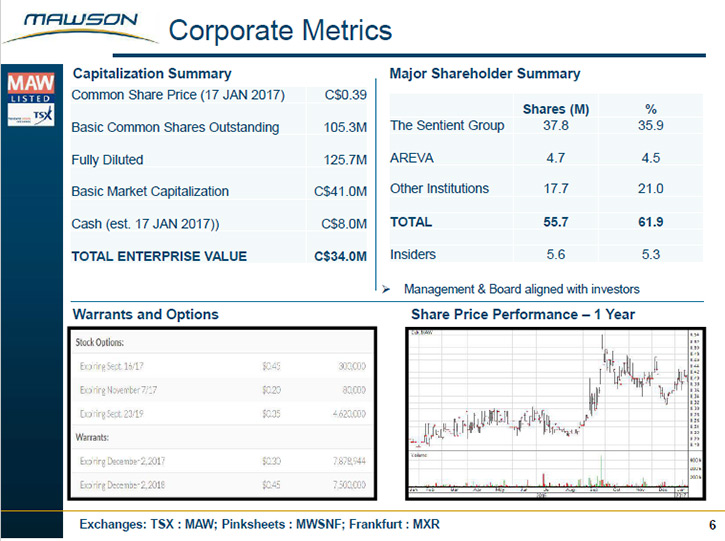Select the 105.3M shares value
The width and height of the screenshot is (725, 541).
click(345, 127)
